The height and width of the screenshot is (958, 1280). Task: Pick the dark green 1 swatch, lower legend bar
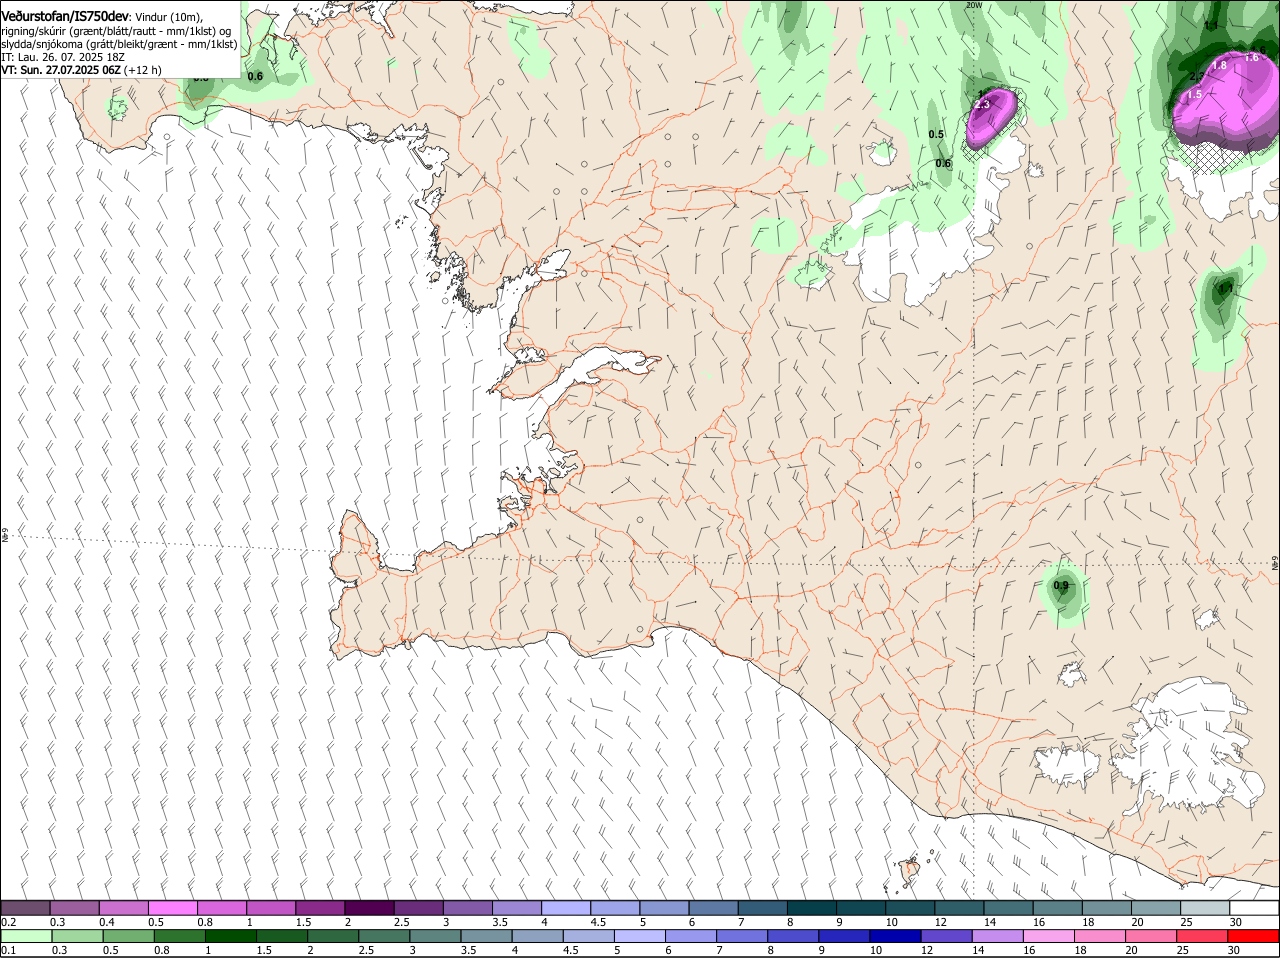tap(230, 936)
